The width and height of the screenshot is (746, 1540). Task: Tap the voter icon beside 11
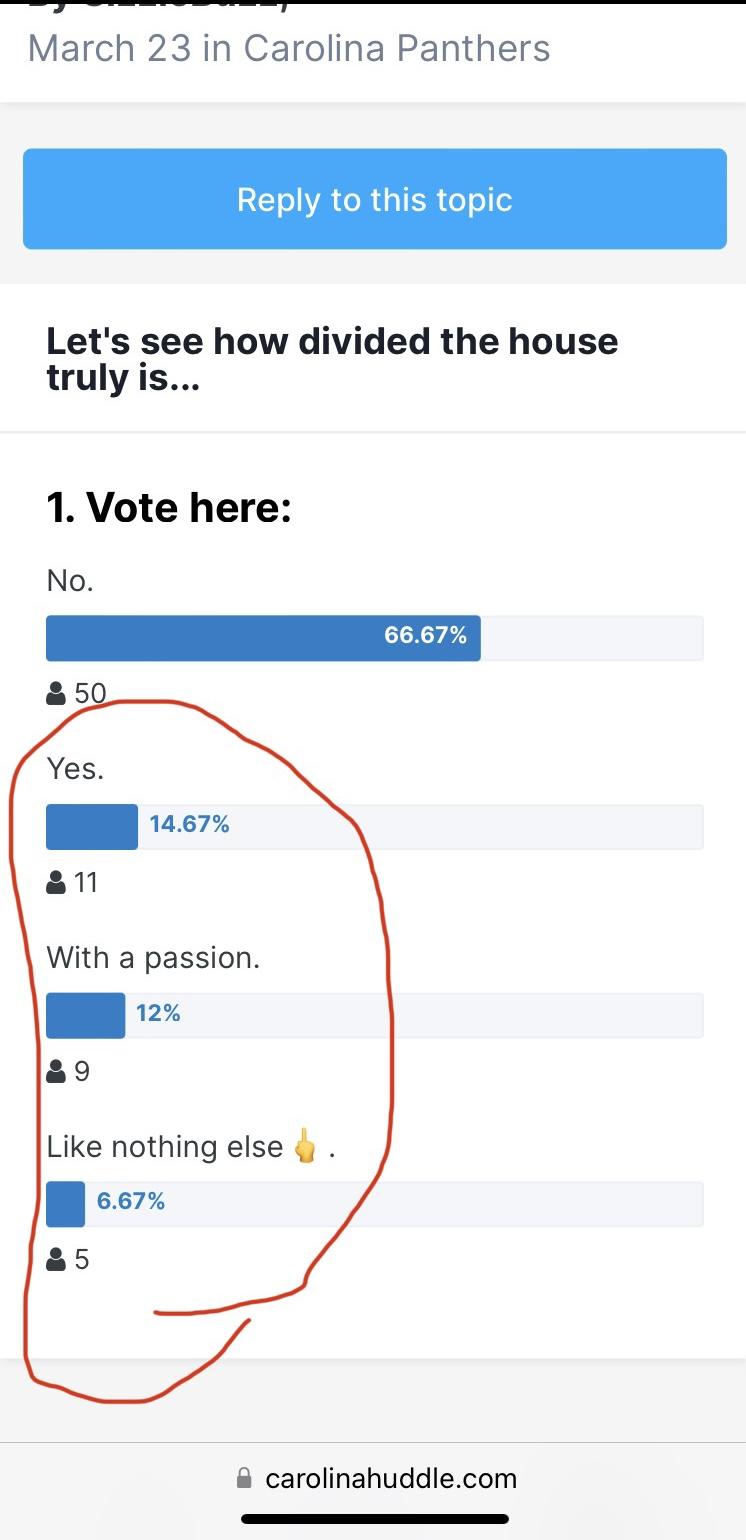pos(56,882)
